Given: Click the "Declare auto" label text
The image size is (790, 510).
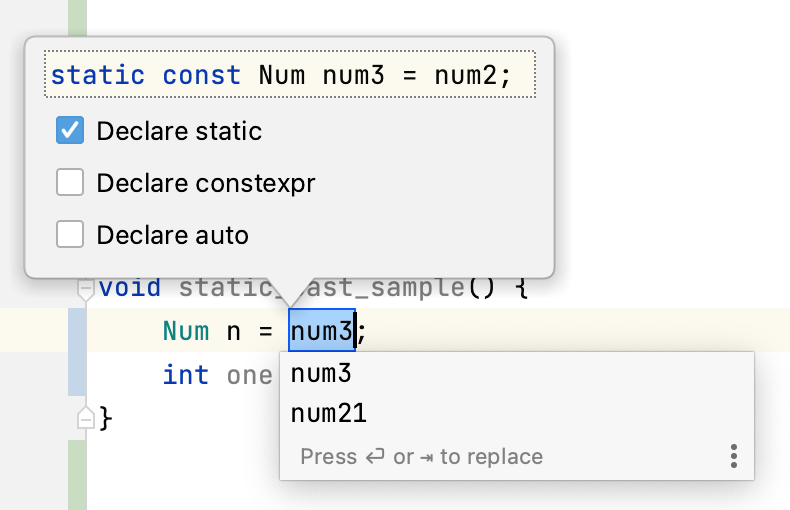Looking at the screenshot, I should pyautogui.click(x=172, y=235).
